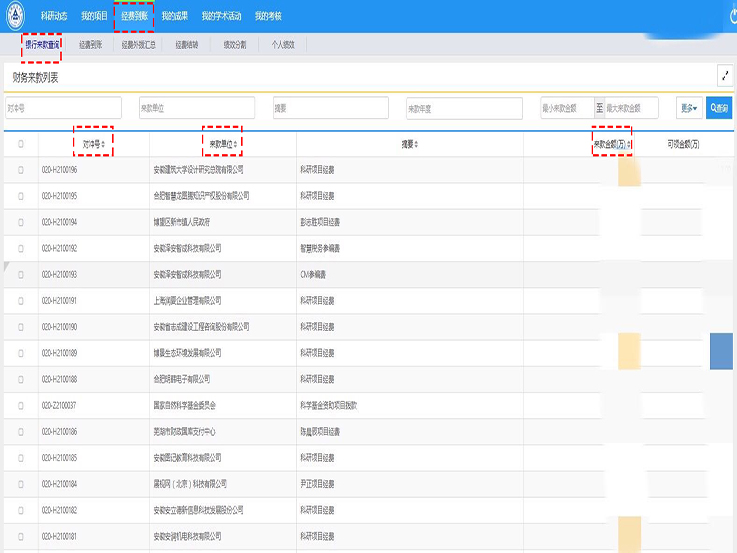737x553 pixels.
Task: Select checkbox for row 020-Z2100037
Action: 21,406
